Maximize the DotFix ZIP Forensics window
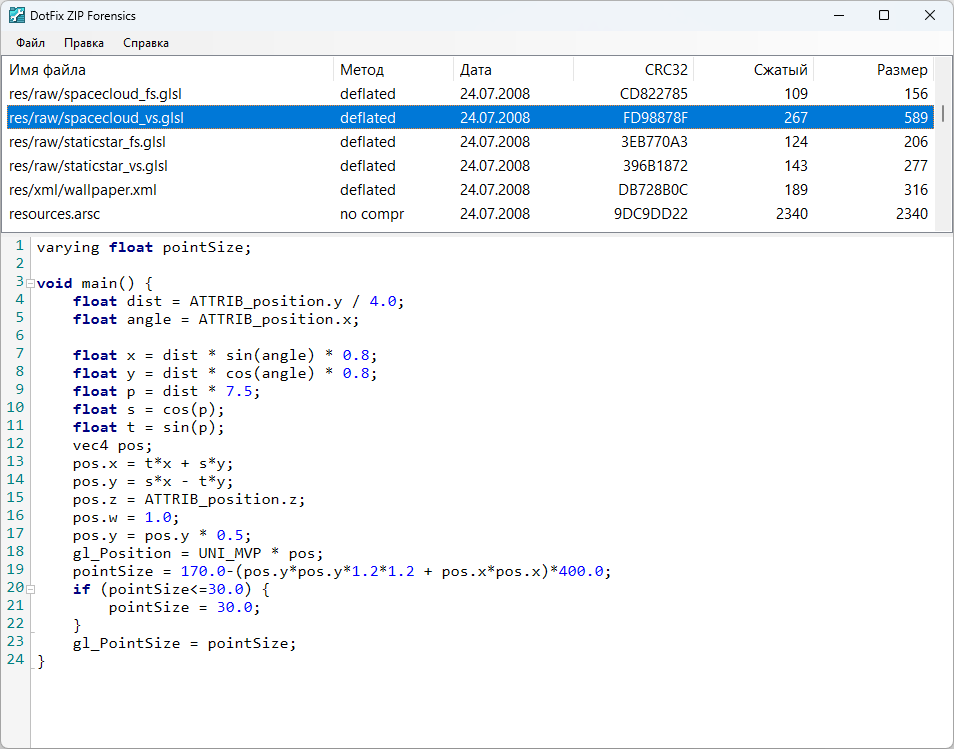This screenshot has height=749, width=954. point(884,15)
